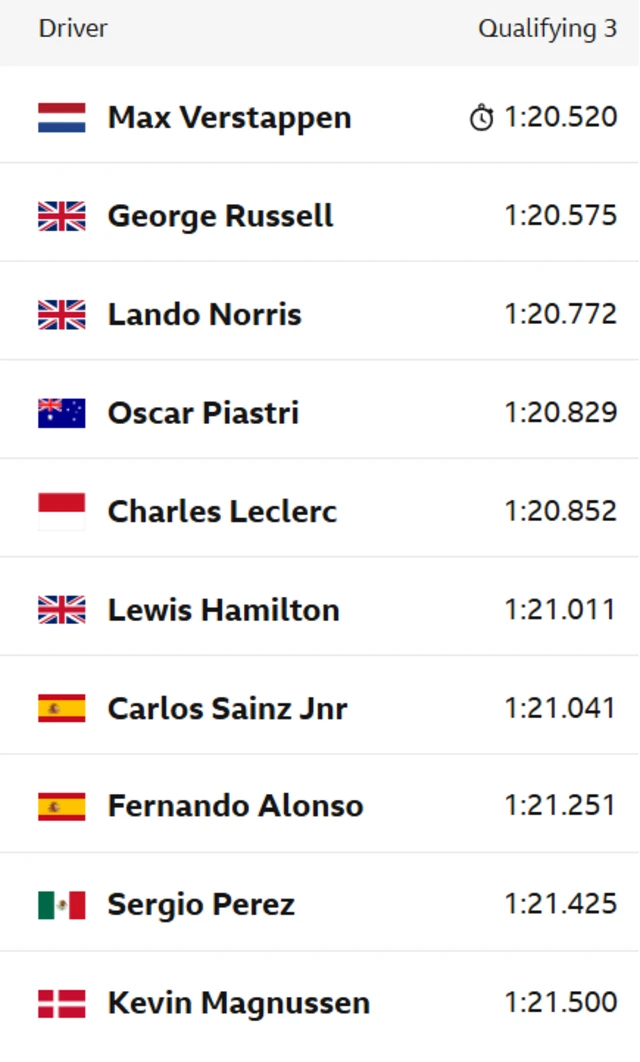
Task: Click the Spanish flag beside Fernando Alonso
Action: tap(62, 806)
